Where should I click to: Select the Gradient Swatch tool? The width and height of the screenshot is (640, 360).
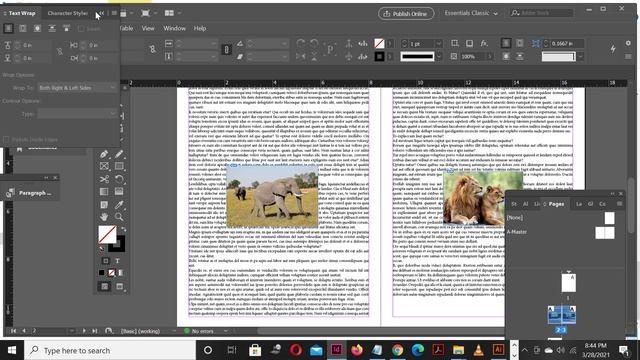tap(104, 191)
